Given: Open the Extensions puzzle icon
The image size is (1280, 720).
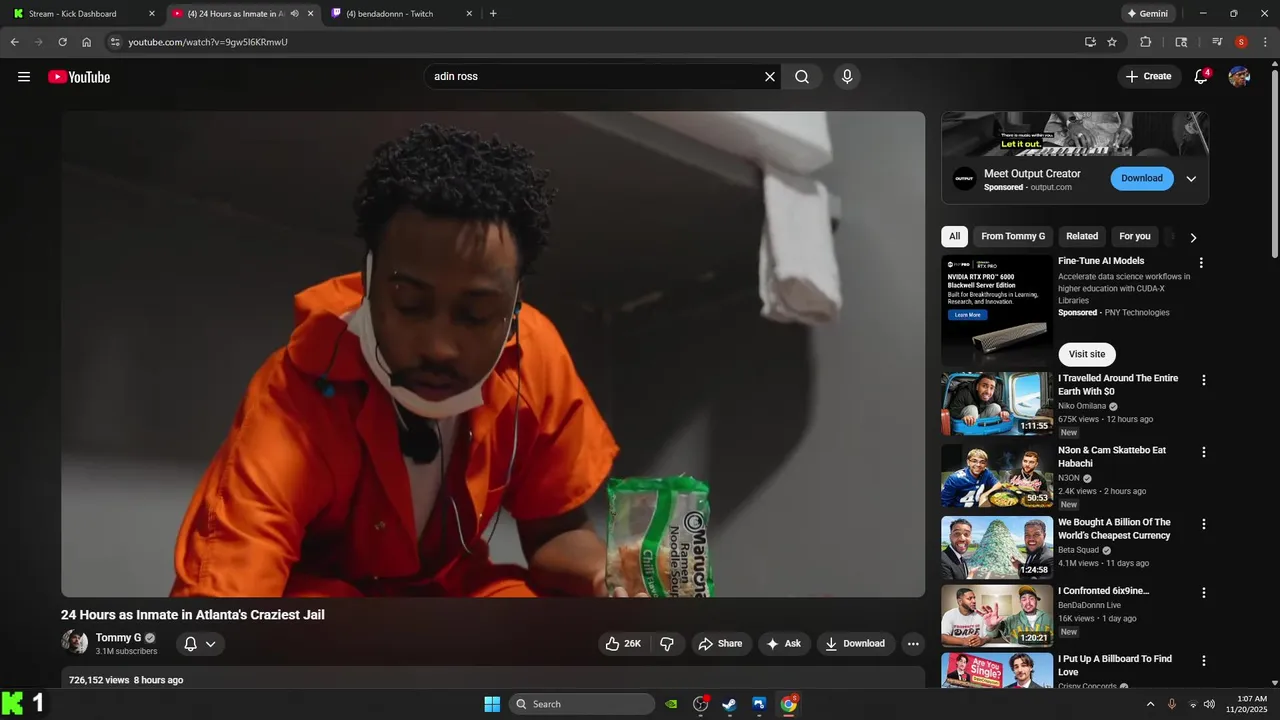Looking at the screenshot, I should pos(1146,42).
